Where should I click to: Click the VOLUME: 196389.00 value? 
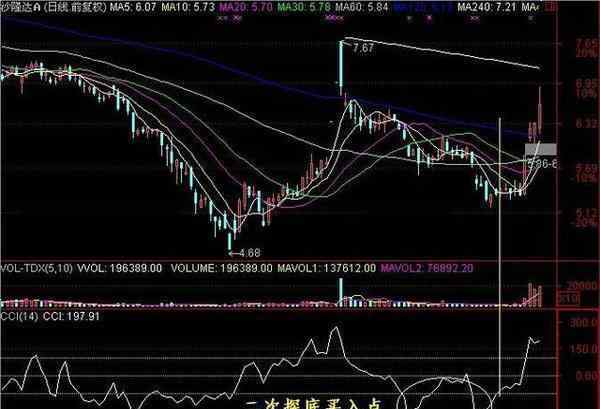222,268
